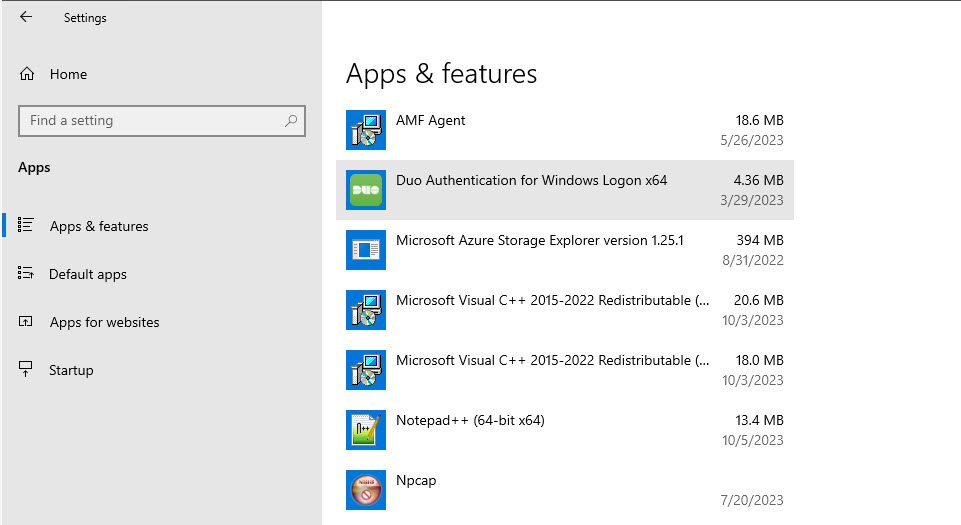Open the Startup section

pos(71,370)
